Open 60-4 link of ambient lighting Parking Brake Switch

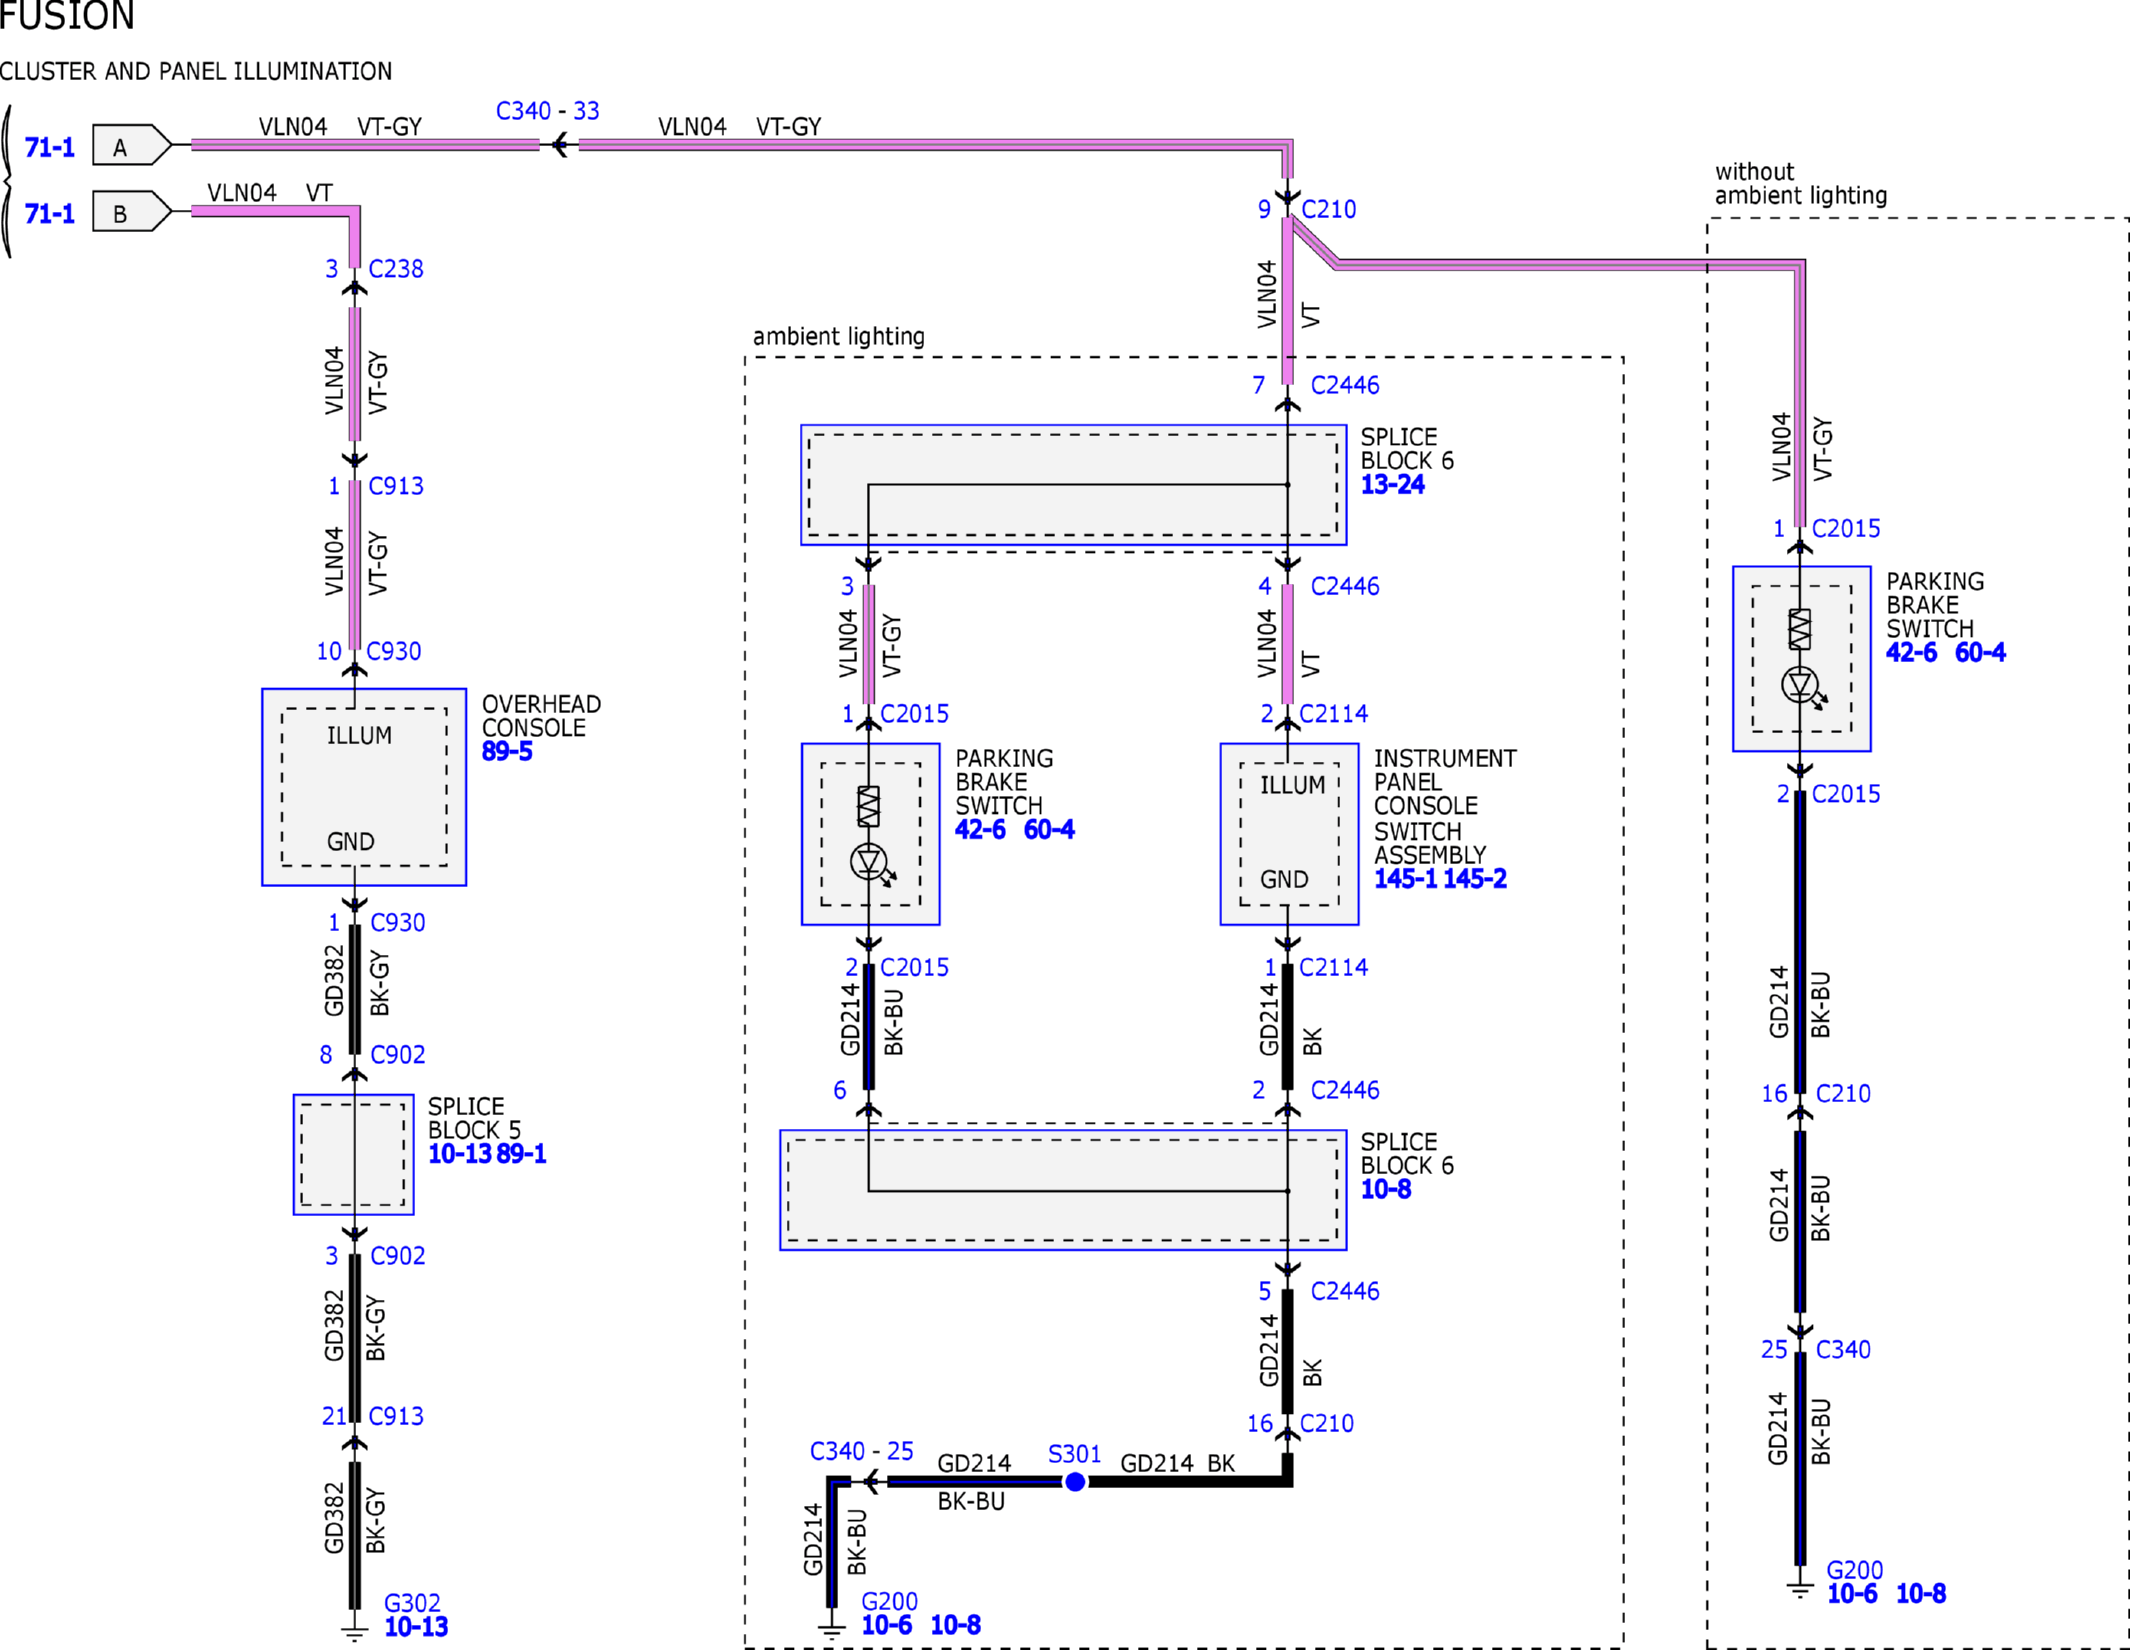1049,829
